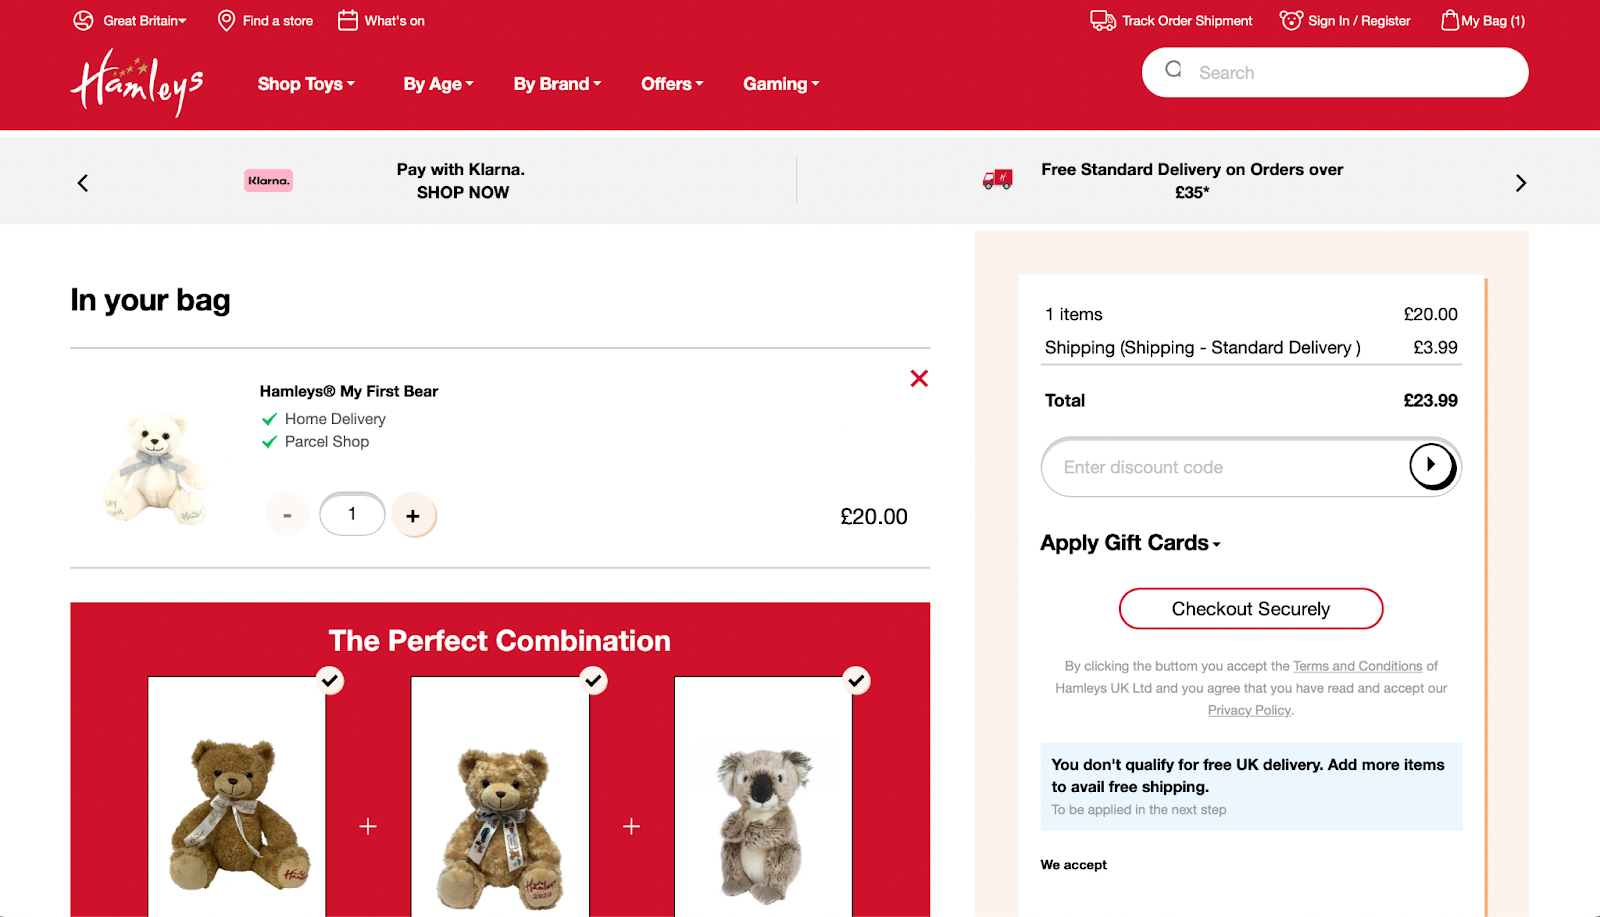Click the search magnifier icon
1600x917 pixels.
[1173, 71]
